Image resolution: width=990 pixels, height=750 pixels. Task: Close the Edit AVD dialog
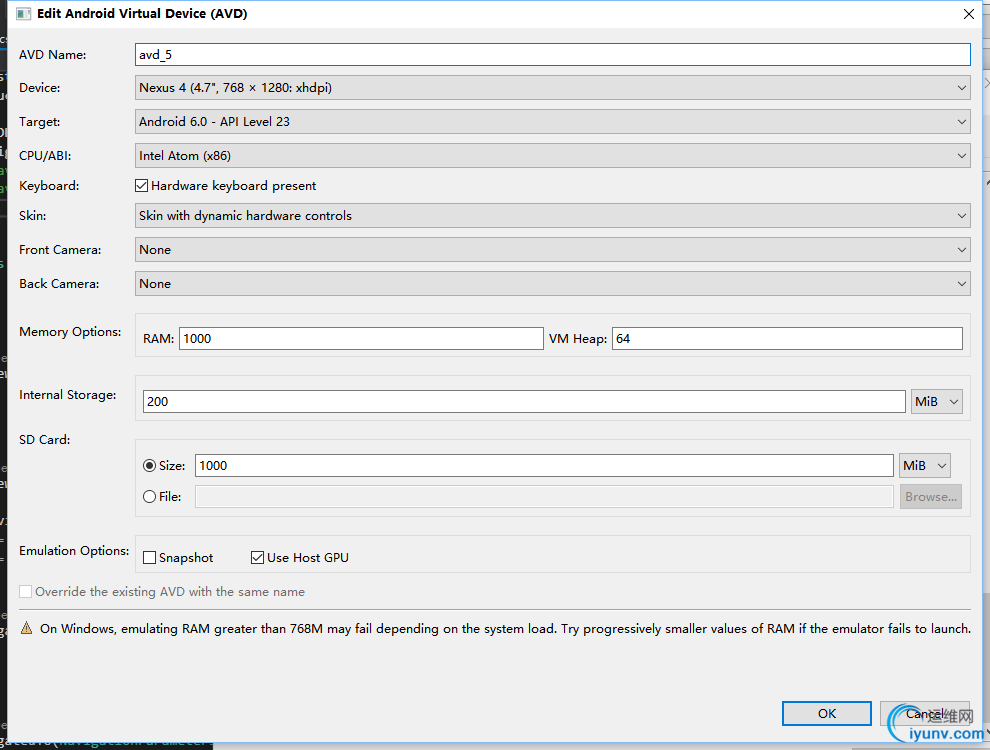969,14
